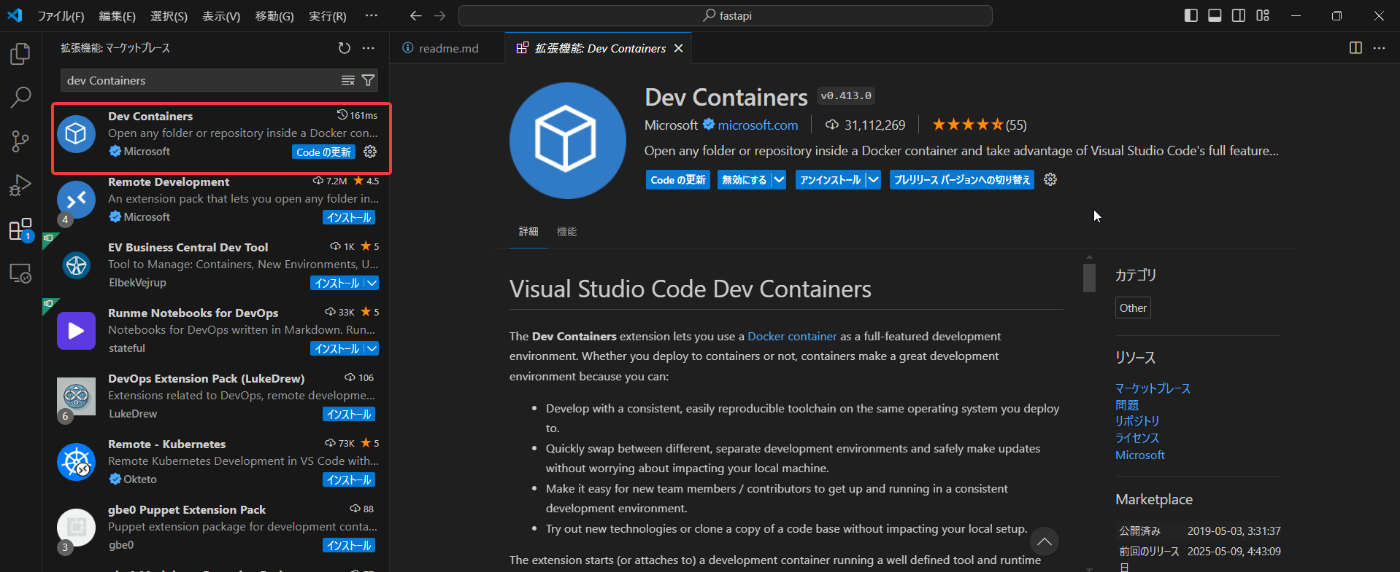Go forward in navigation history
Viewport: 1400px width, 572px height.
(x=440, y=16)
